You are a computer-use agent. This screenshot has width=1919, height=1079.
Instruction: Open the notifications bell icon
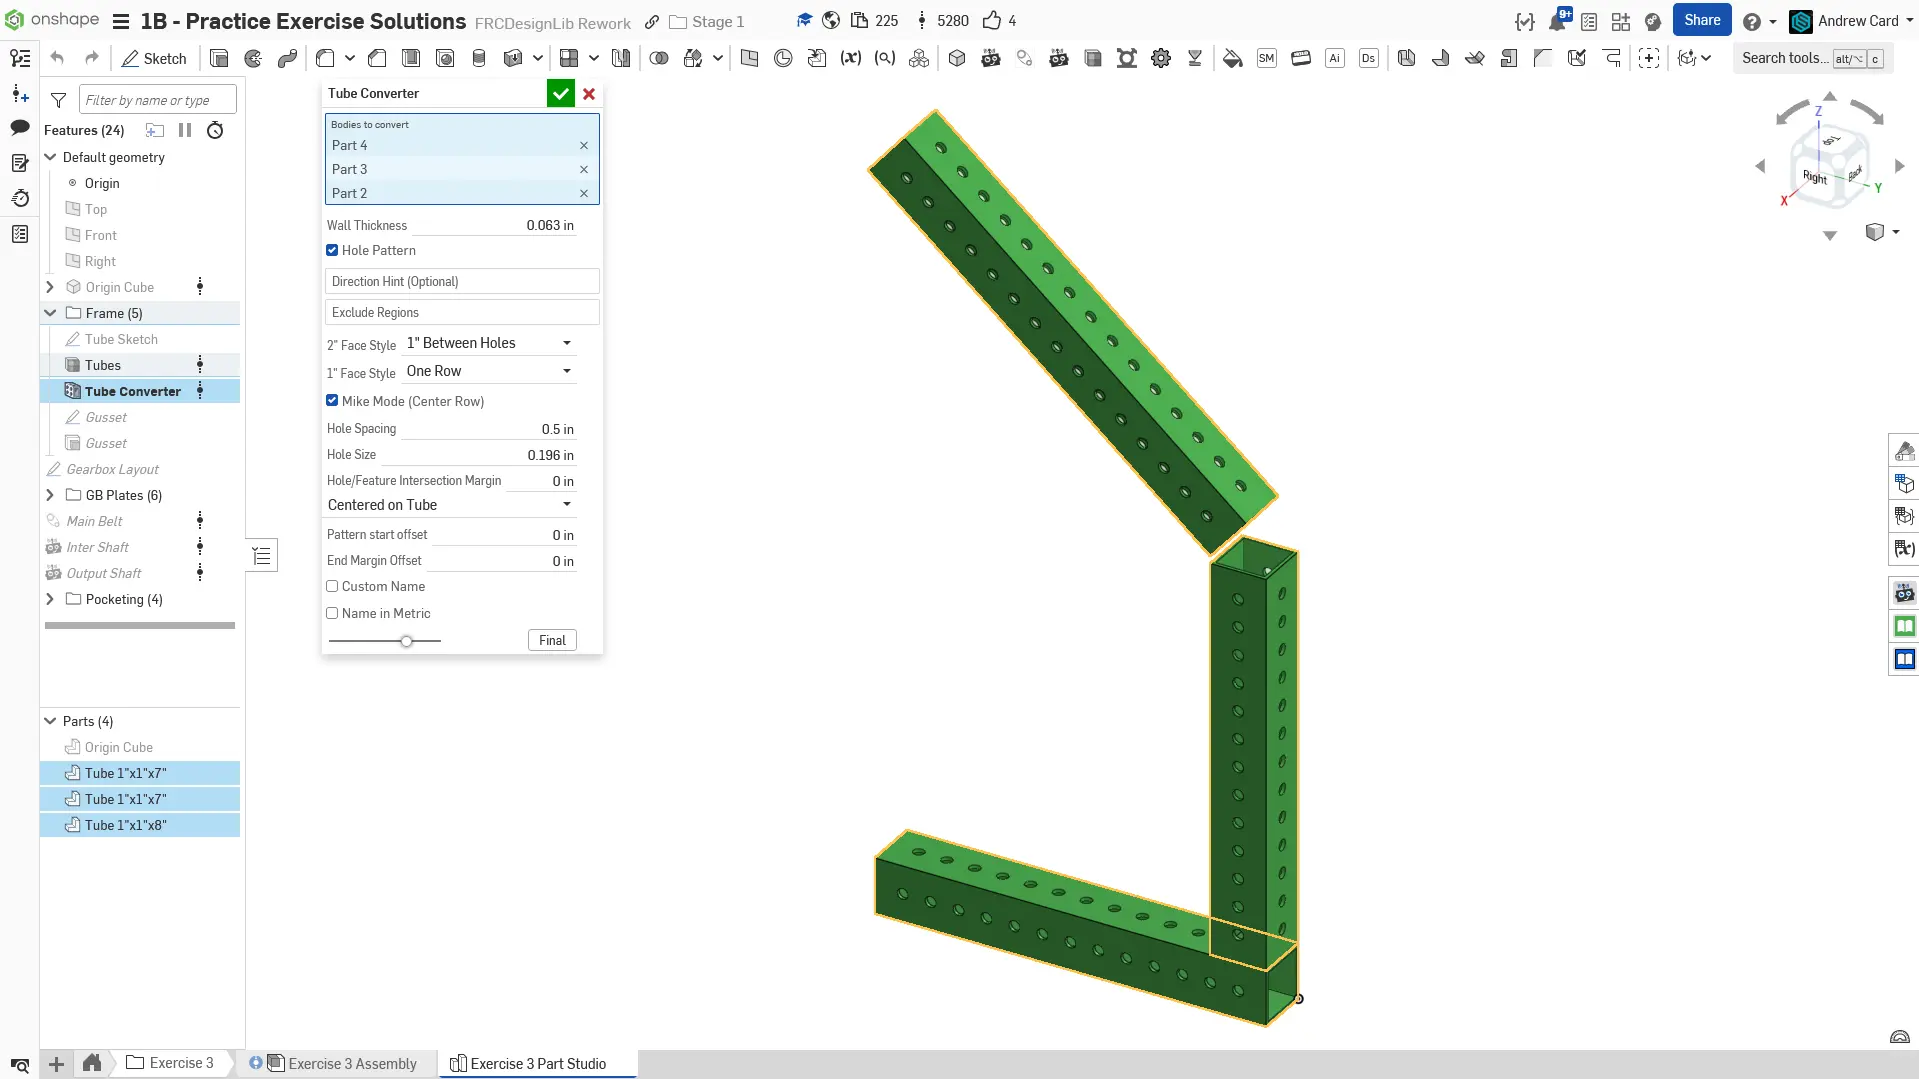coord(1557,21)
